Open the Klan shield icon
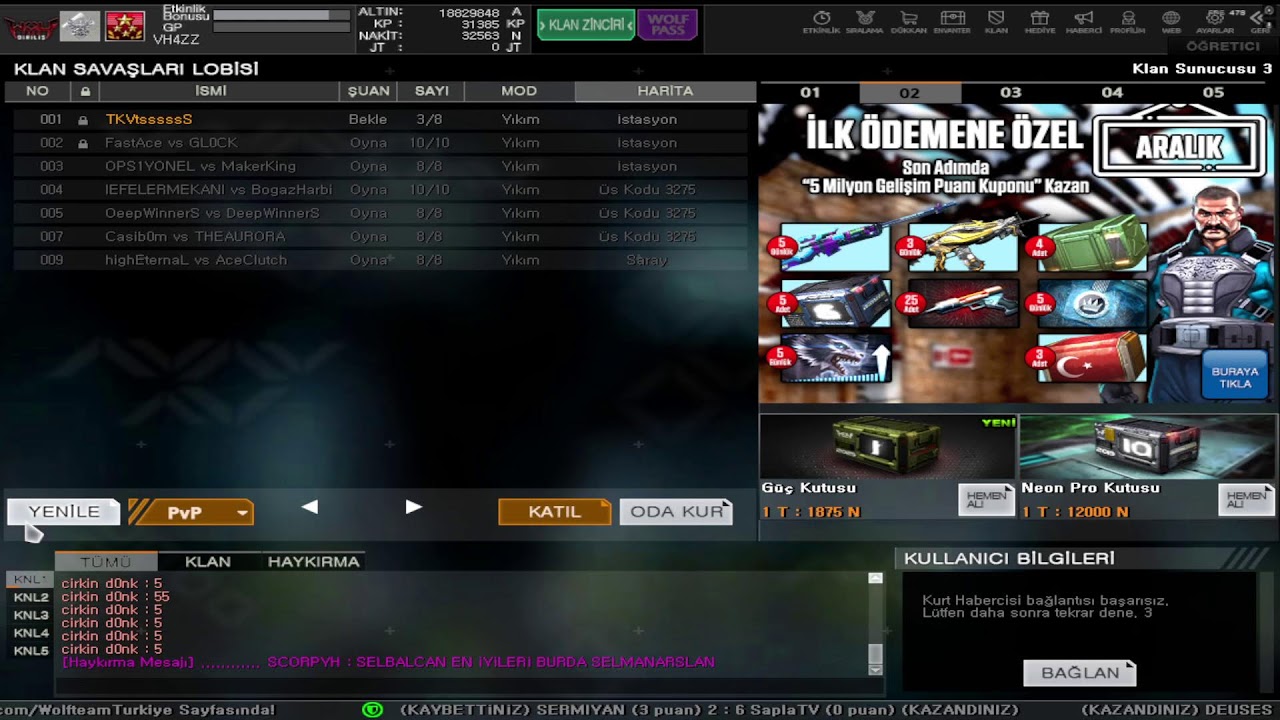 (x=996, y=19)
